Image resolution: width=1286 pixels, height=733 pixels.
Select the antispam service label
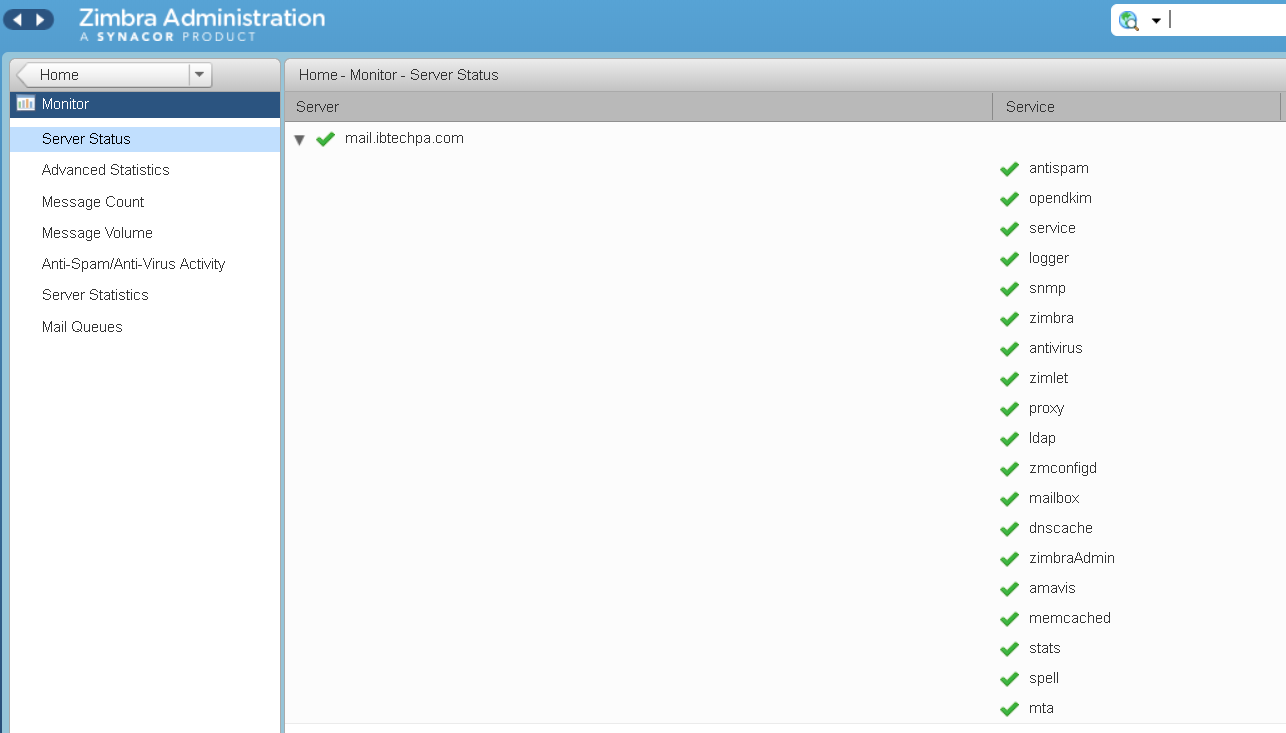[1058, 168]
